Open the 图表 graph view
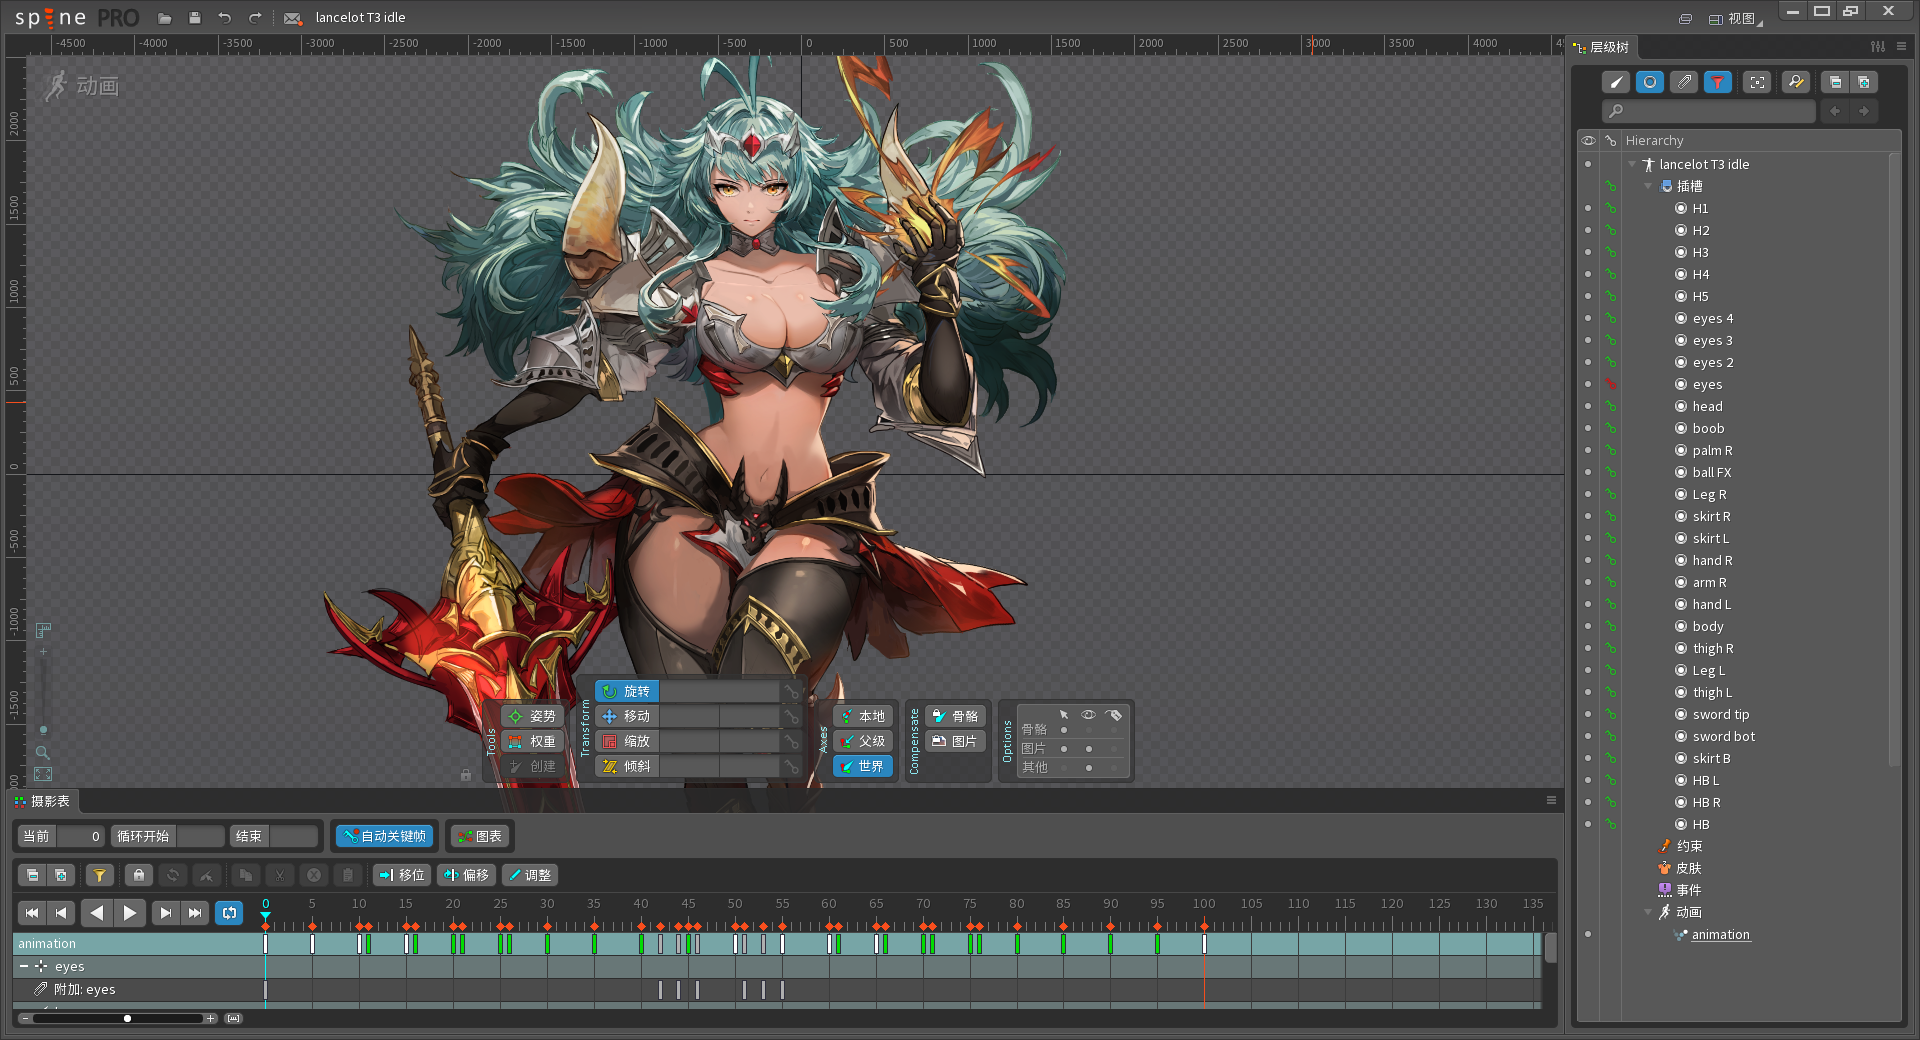Screen dimensions: 1920x1040 [479, 836]
